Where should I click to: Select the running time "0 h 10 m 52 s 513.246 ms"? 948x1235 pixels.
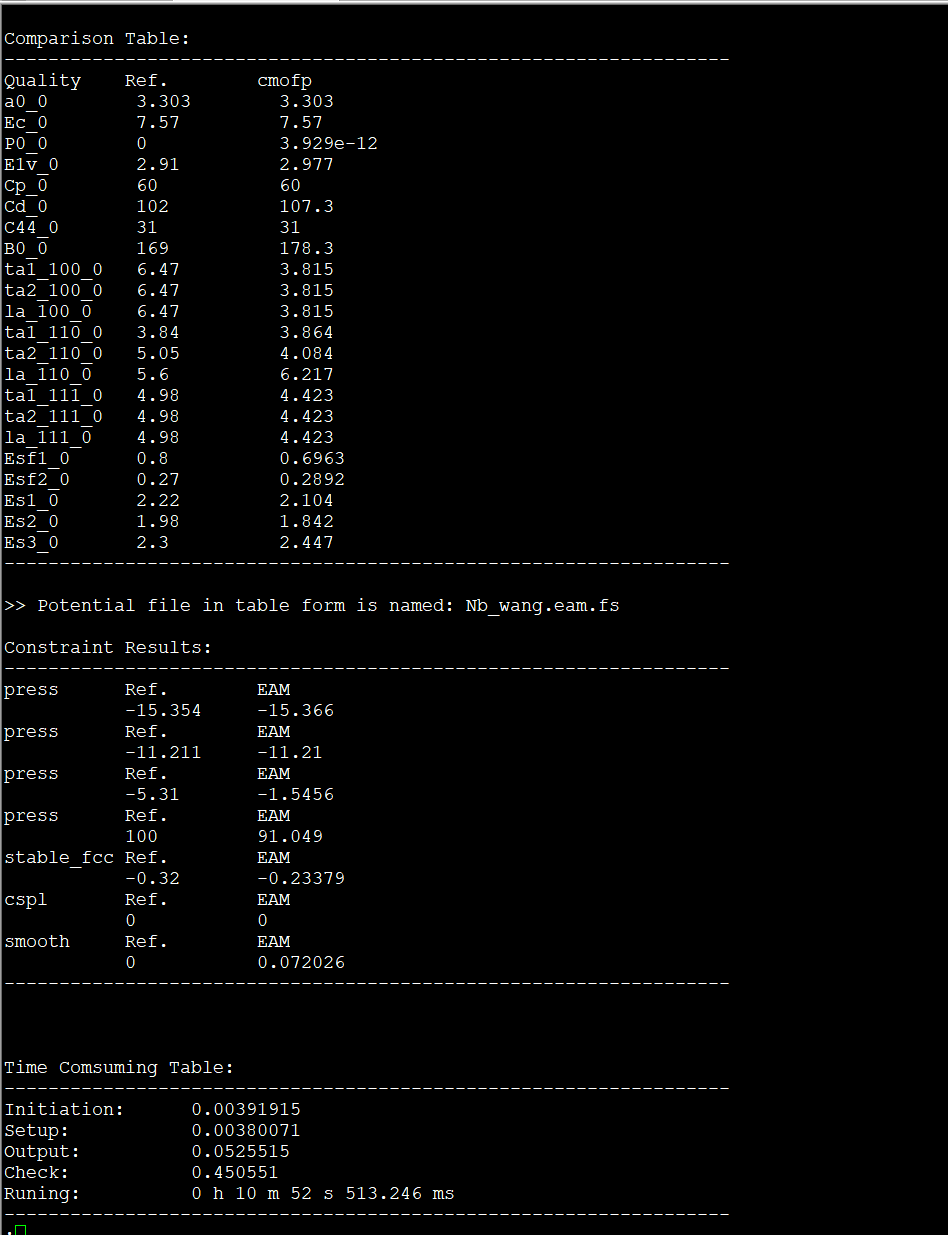pyautogui.click(x=323, y=1194)
